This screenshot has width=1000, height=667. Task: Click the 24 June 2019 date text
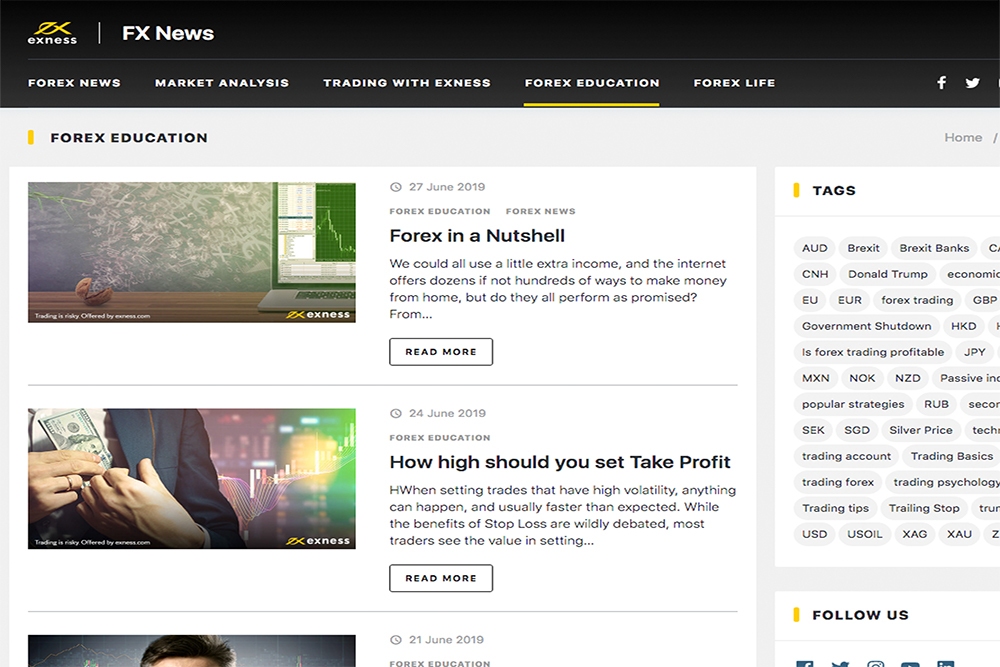click(447, 413)
